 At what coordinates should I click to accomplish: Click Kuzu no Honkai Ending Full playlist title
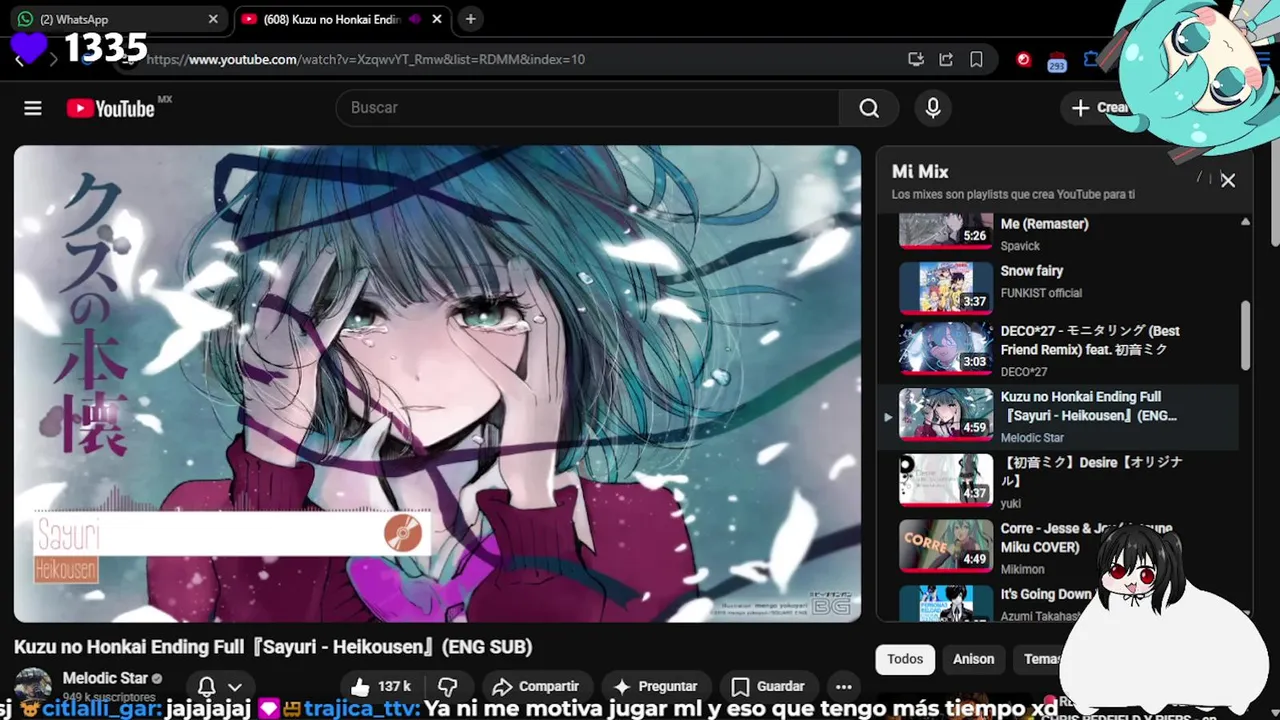[x=1088, y=406]
